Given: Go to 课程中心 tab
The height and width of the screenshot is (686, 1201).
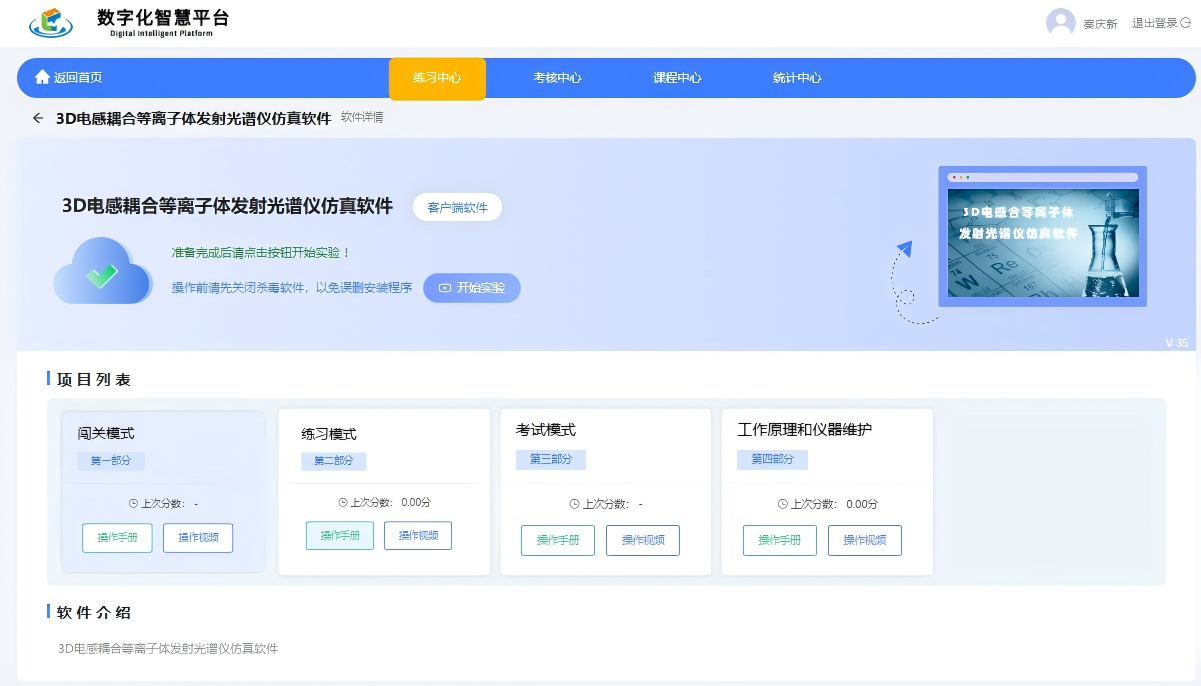Looking at the screenshot, I should (677, 78).
